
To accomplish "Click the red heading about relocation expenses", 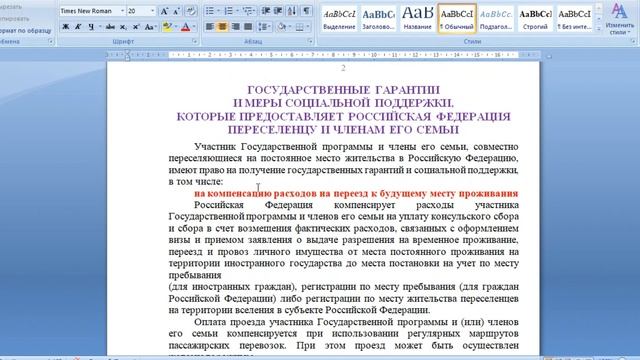I will 356,193.
